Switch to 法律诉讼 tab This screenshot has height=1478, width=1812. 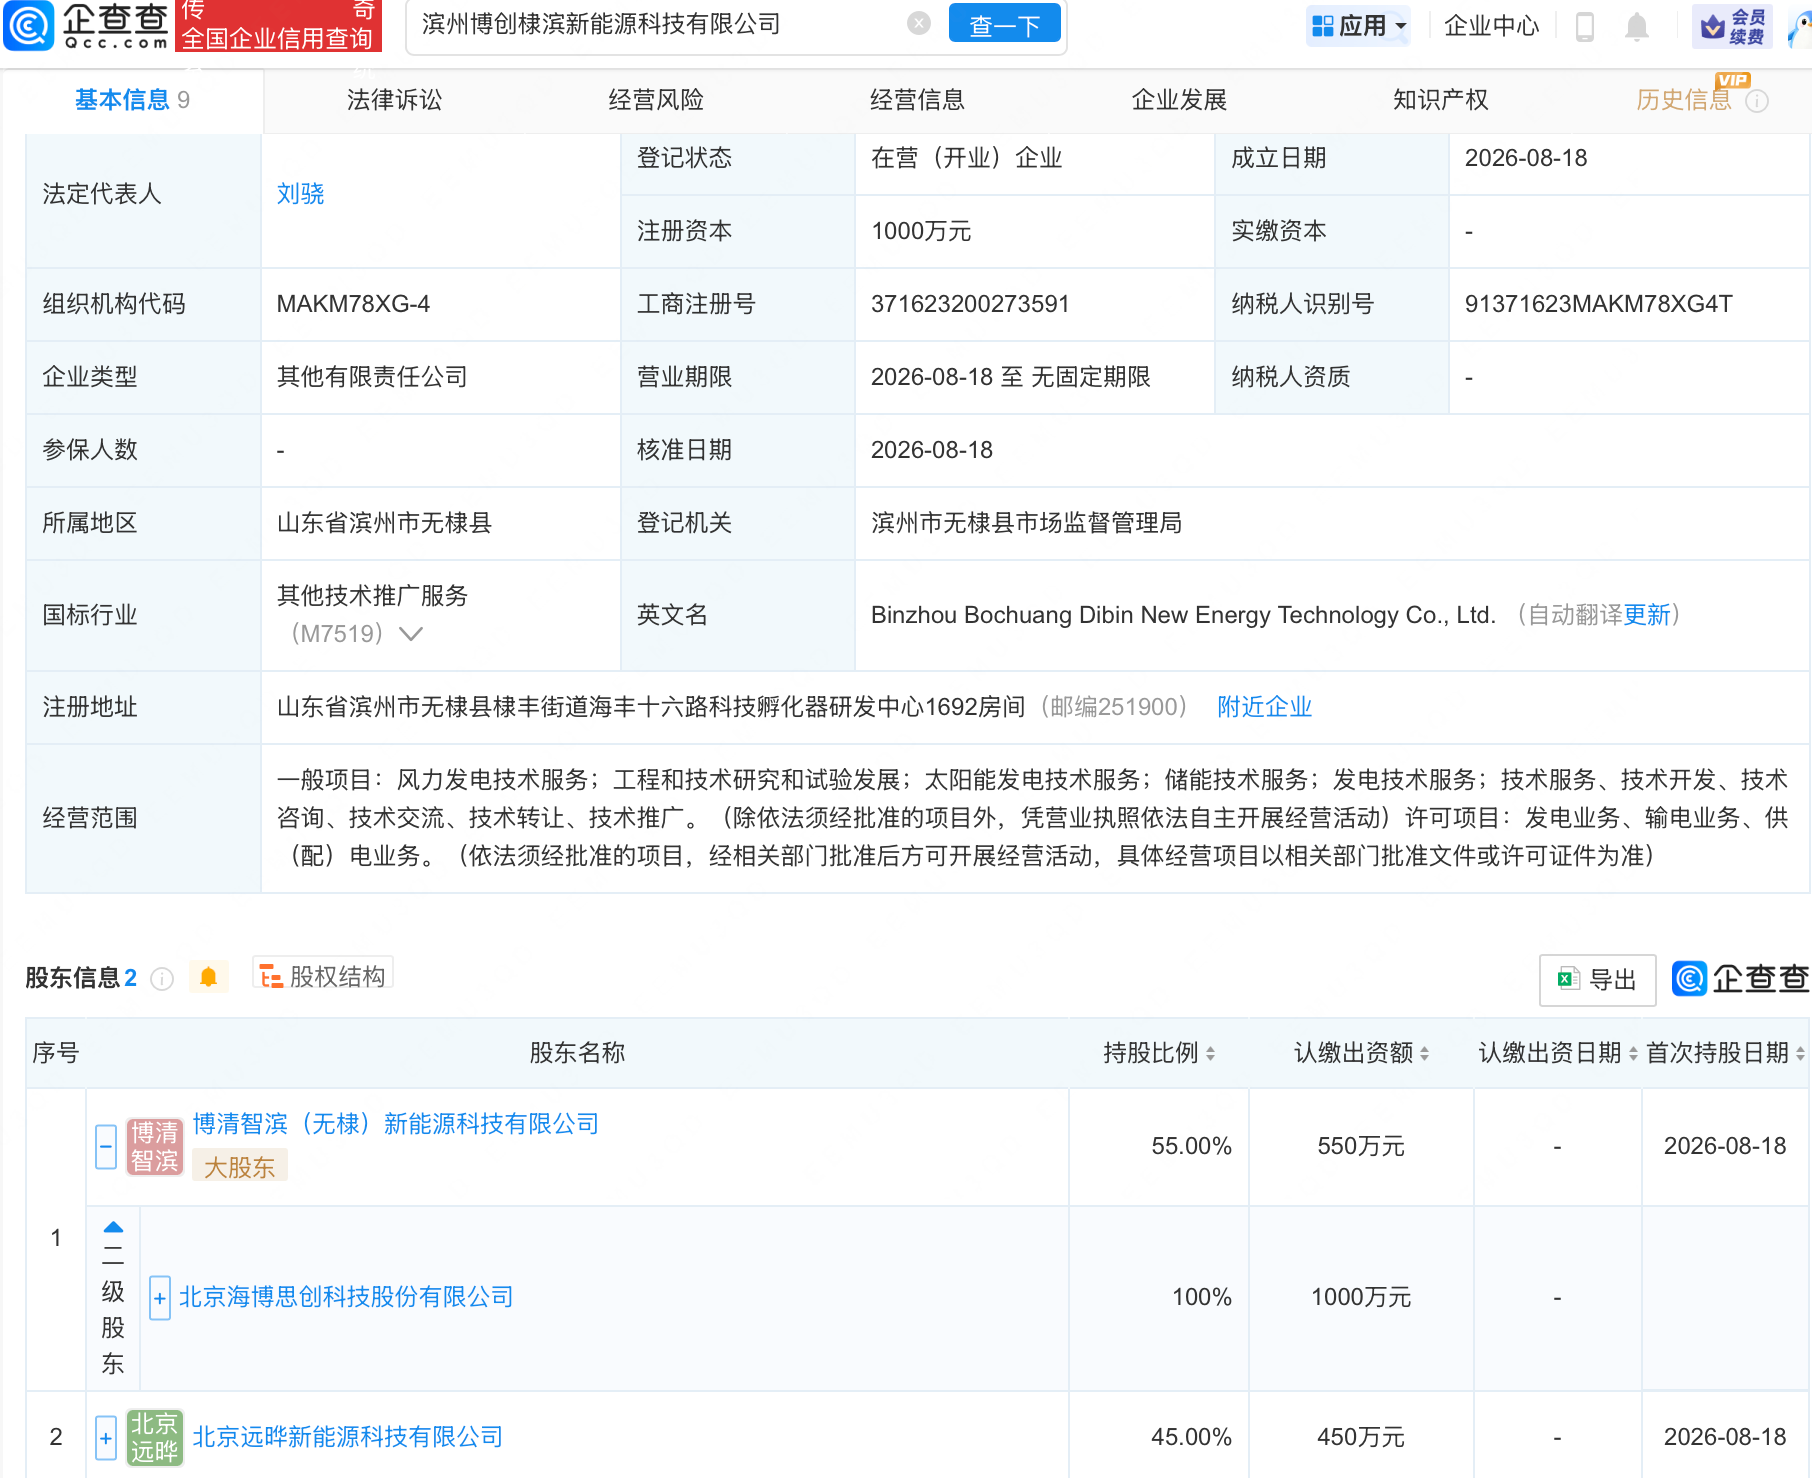[x=394, y=100]
